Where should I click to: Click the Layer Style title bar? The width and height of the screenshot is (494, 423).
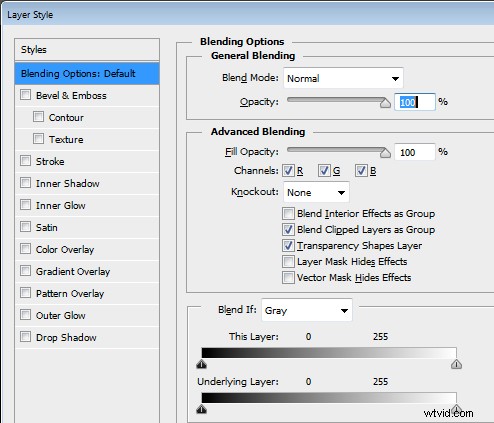pos(248,14)
